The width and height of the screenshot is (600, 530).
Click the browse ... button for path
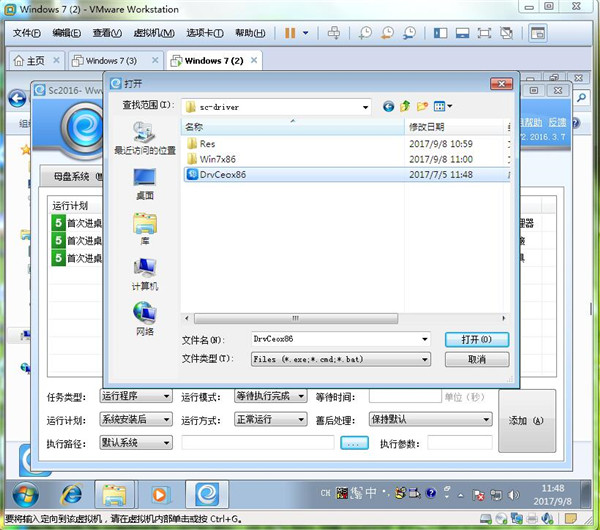pyautogui.click(x=354, y=443)
